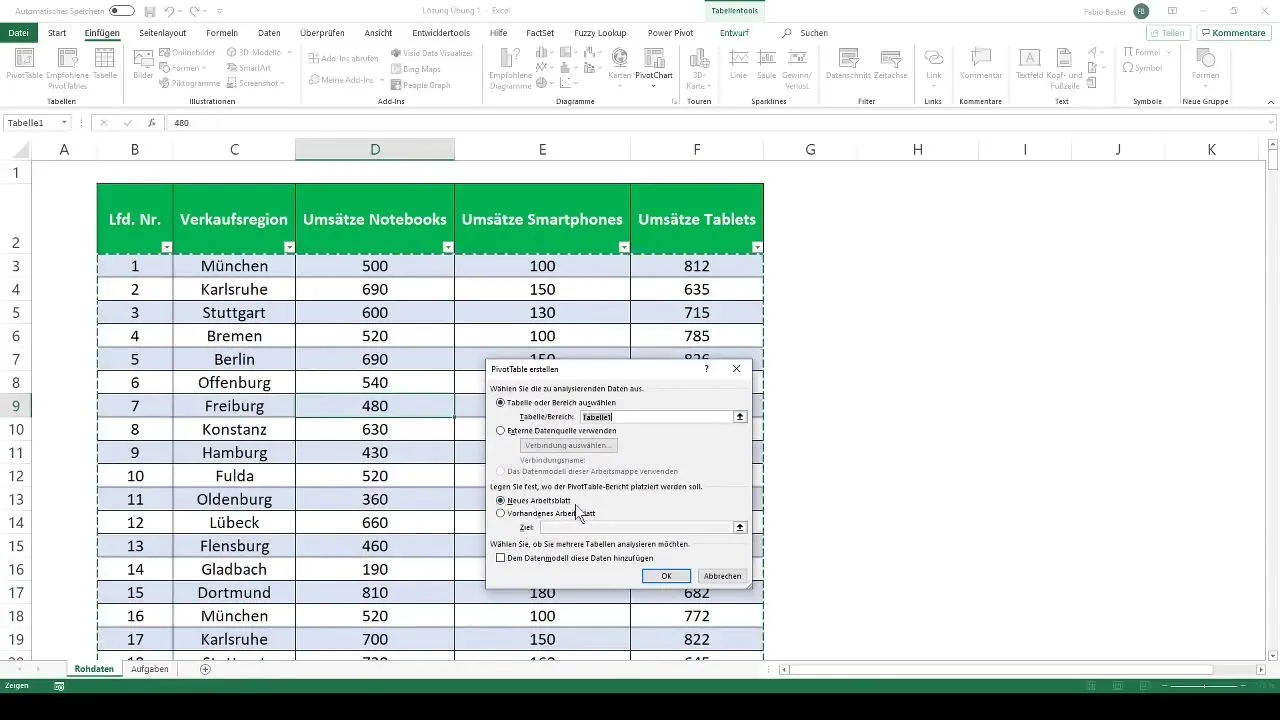Open the Kommentare button at top right
Image resolution: width=1280 pixels, height=720 pixels.
click(x=1232, y=33)
